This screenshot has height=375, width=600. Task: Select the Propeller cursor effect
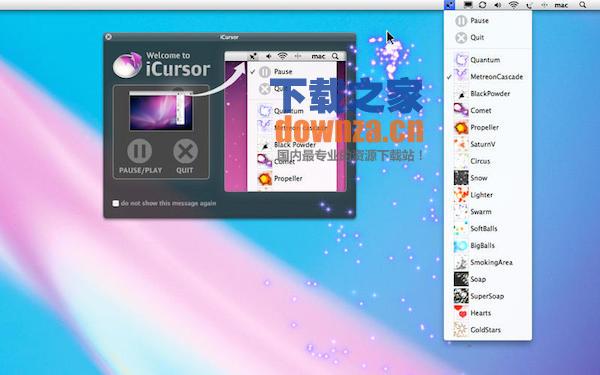click(x=488, y=127)
